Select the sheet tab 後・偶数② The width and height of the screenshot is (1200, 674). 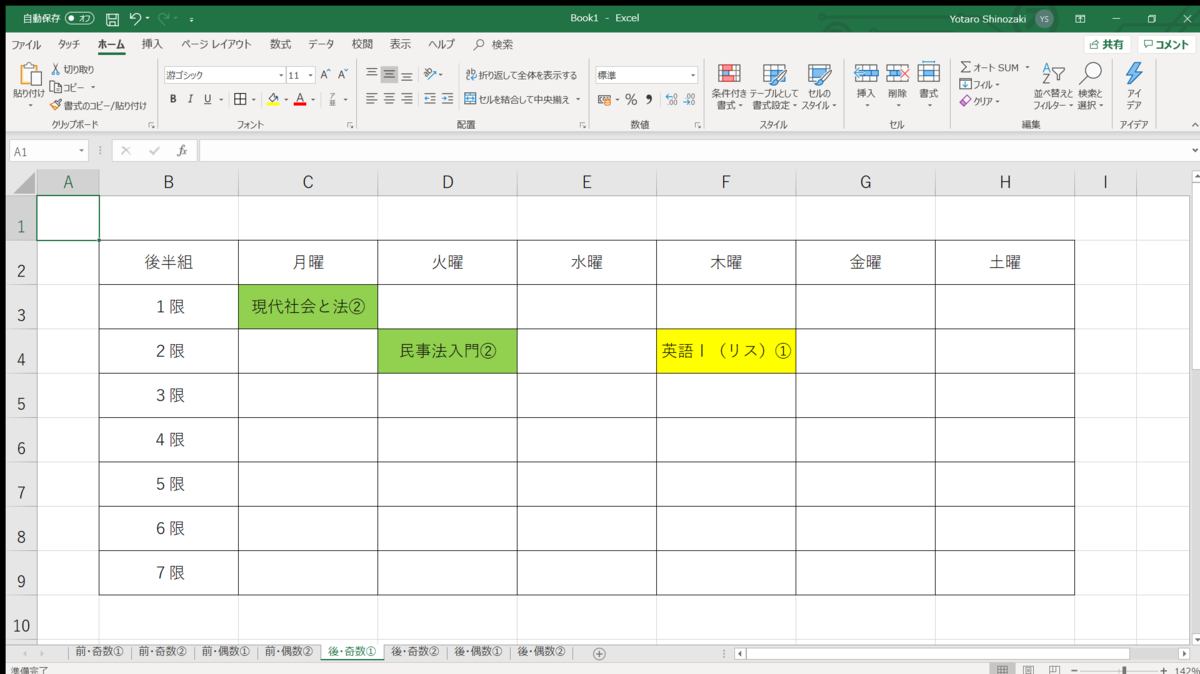click(540, 652)
